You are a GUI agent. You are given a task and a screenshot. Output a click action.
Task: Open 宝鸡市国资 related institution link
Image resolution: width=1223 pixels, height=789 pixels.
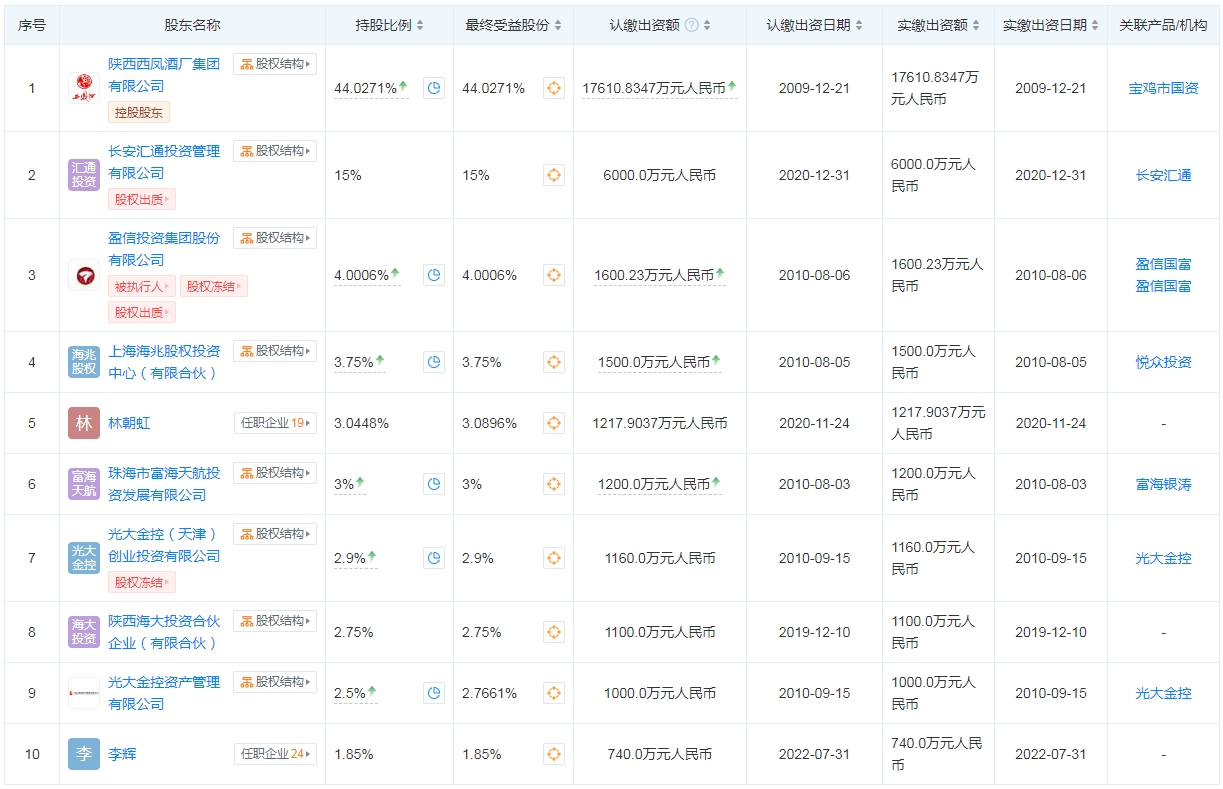1163,89
